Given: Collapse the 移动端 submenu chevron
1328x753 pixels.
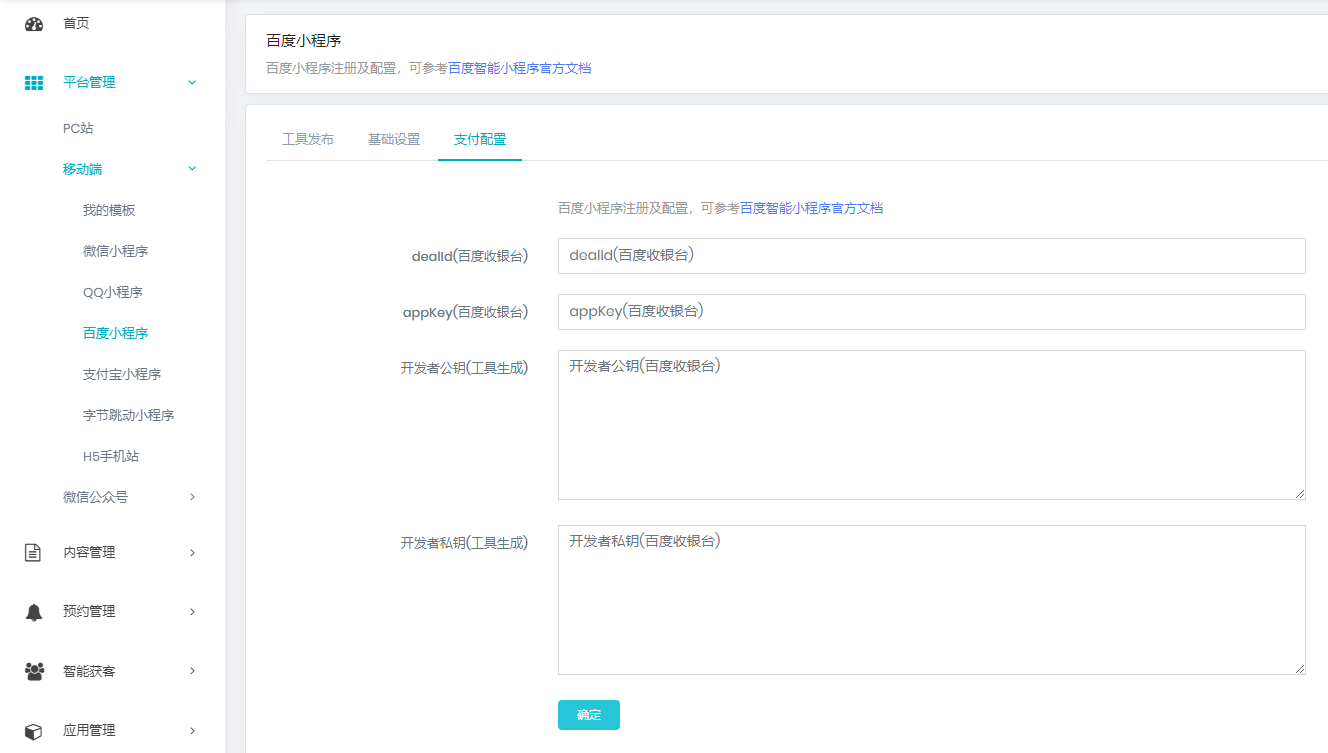Looking at the screenshot, I should pos(192,170).
